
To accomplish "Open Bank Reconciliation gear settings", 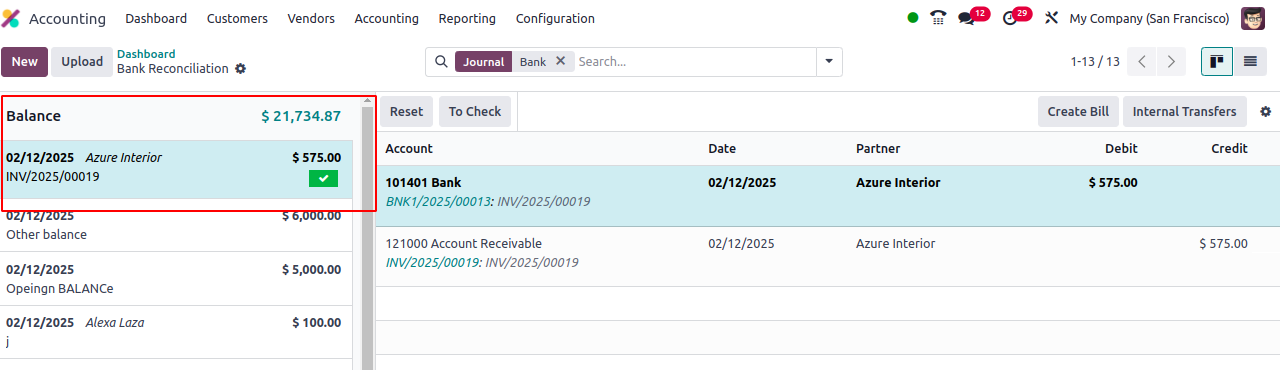I will (x=240, y=69).
